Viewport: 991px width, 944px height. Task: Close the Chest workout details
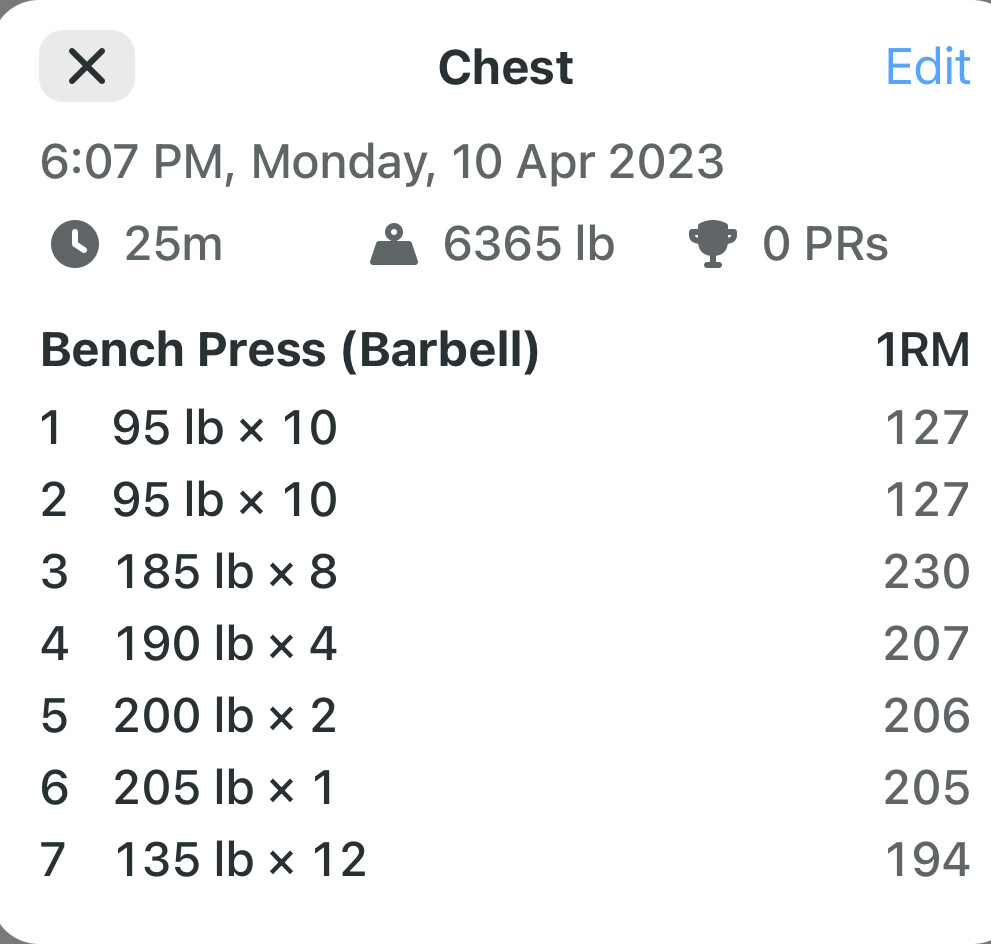(87, 66)
